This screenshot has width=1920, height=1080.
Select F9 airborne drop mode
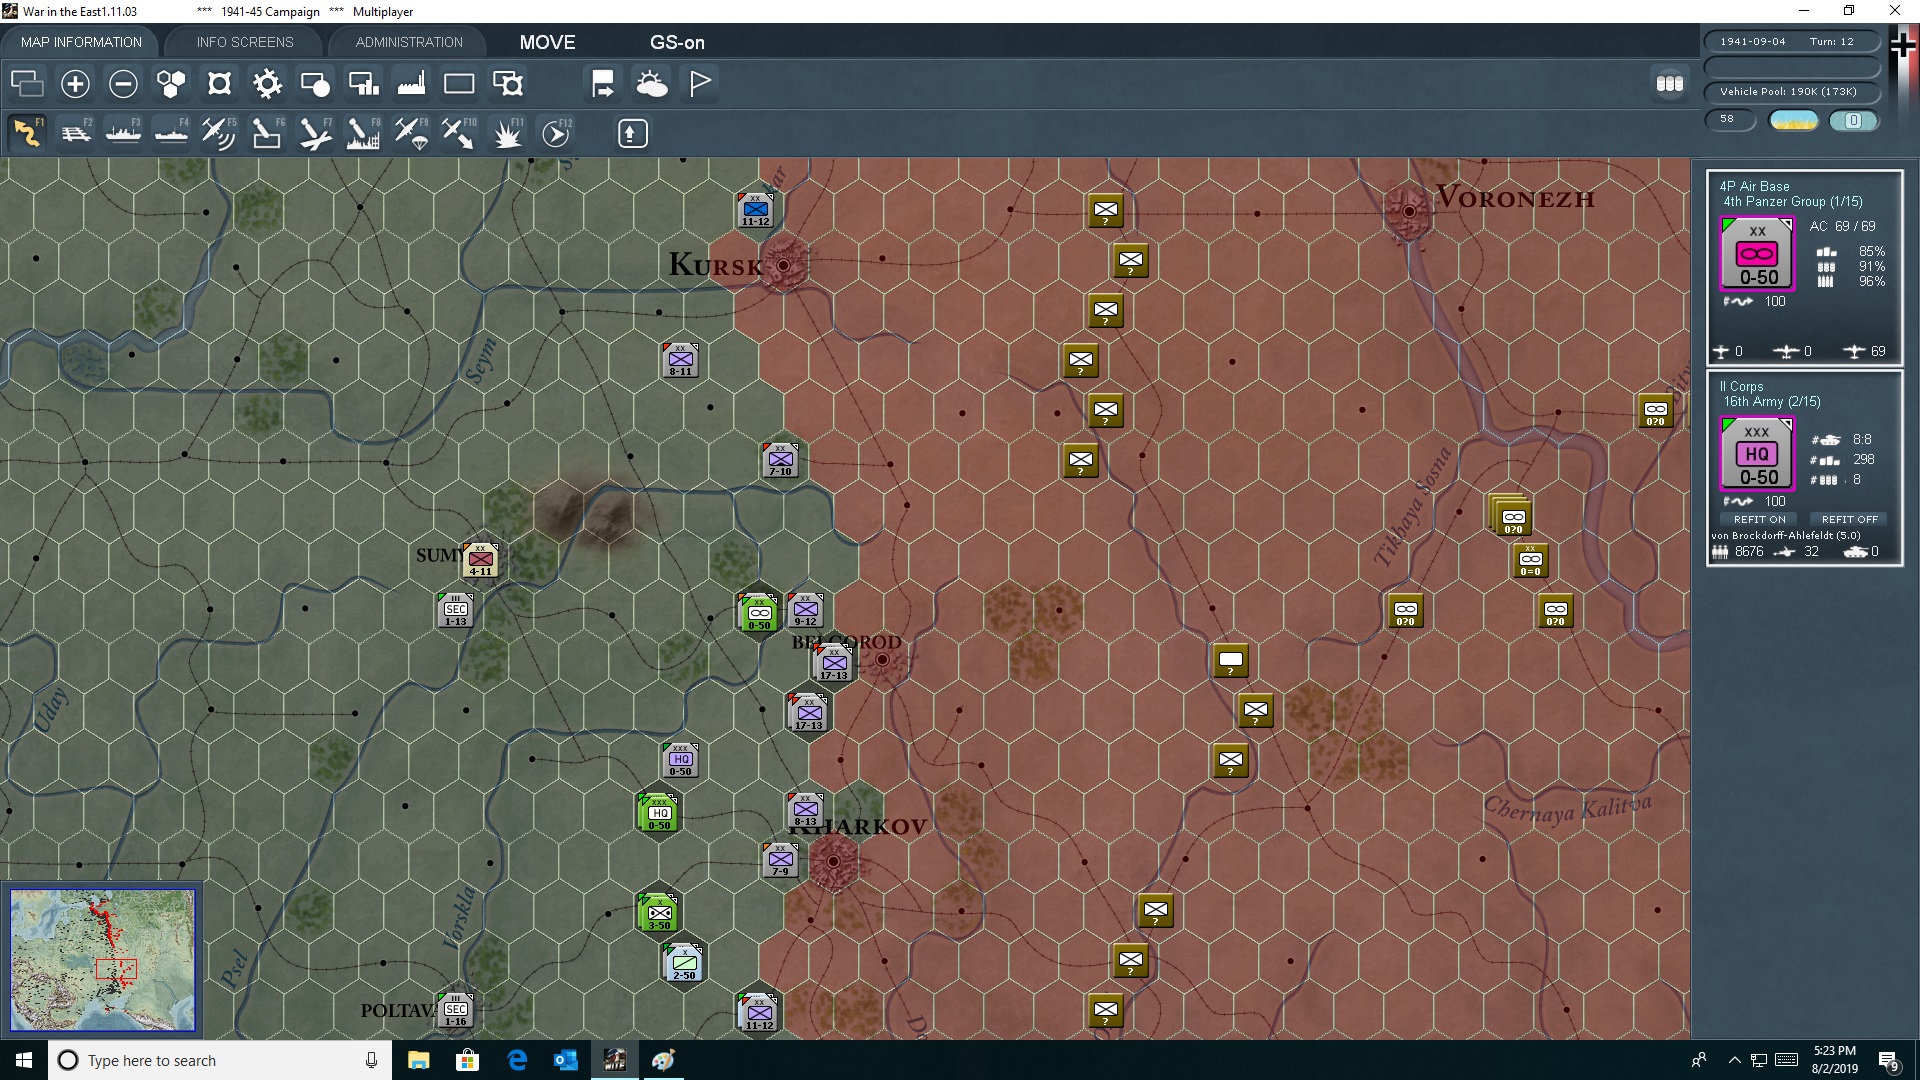[410, 133]
